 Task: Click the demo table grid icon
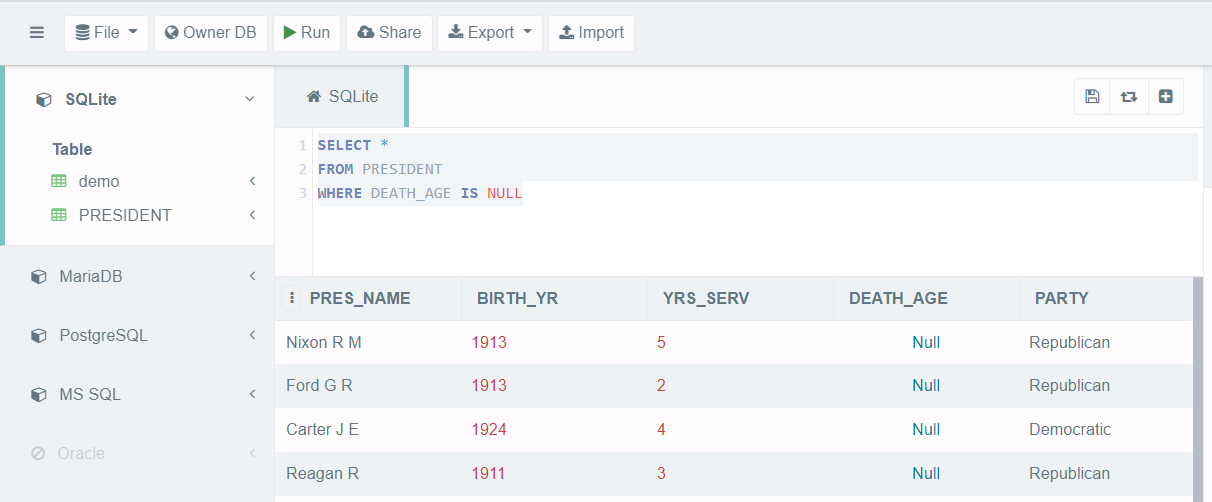[59, 182]
